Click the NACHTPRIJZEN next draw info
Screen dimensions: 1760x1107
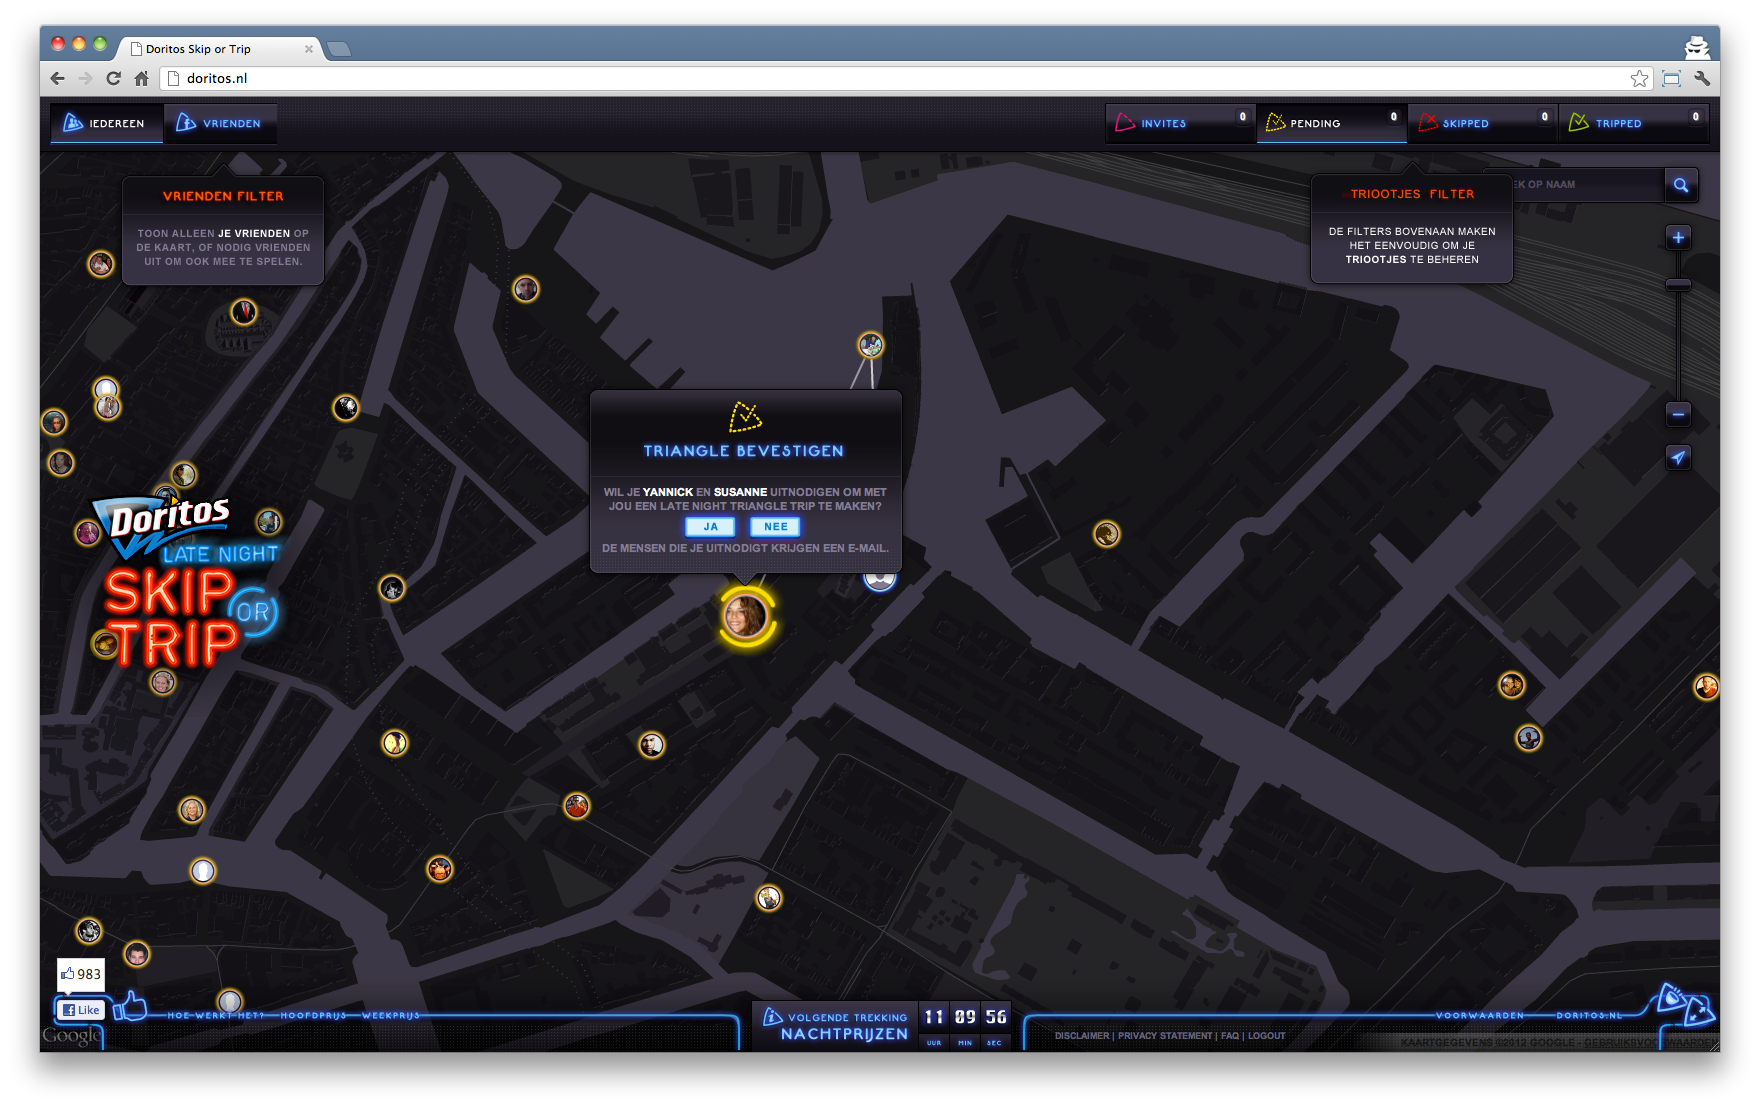(835, 1026)
